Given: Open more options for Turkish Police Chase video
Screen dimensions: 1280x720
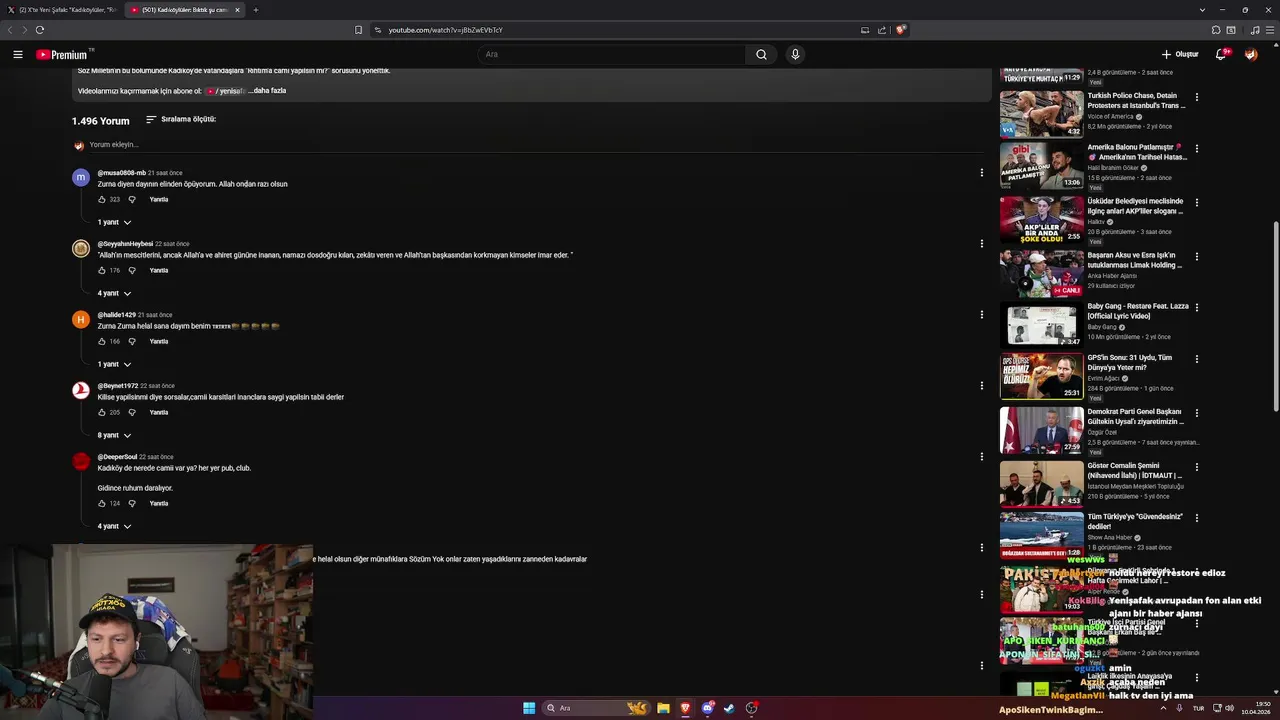Looking at the screenshot, I should pos(1196,97).
